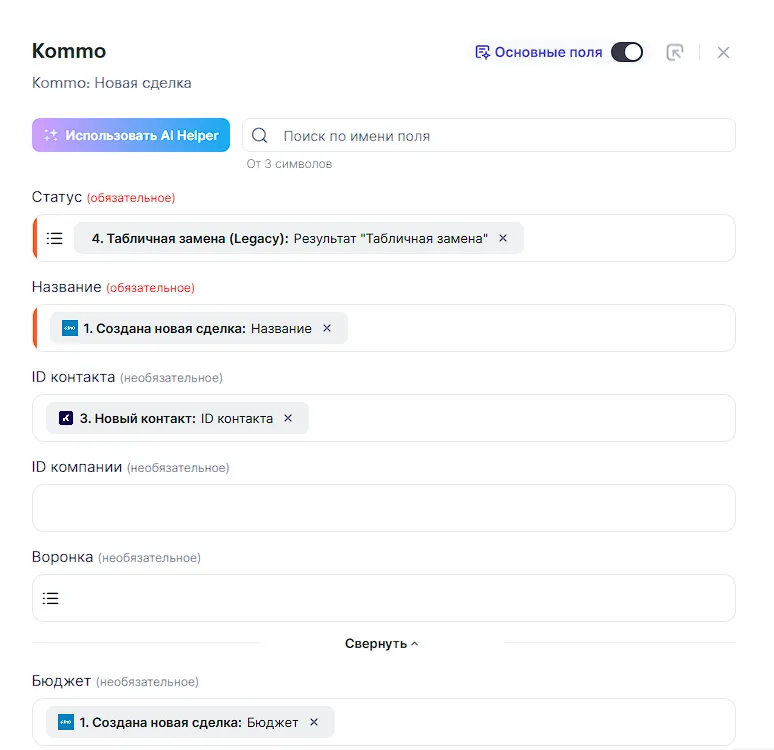This screenshot has height=750, width=774.
Task: Toggle the Основные поля switch
Action: 627,52
